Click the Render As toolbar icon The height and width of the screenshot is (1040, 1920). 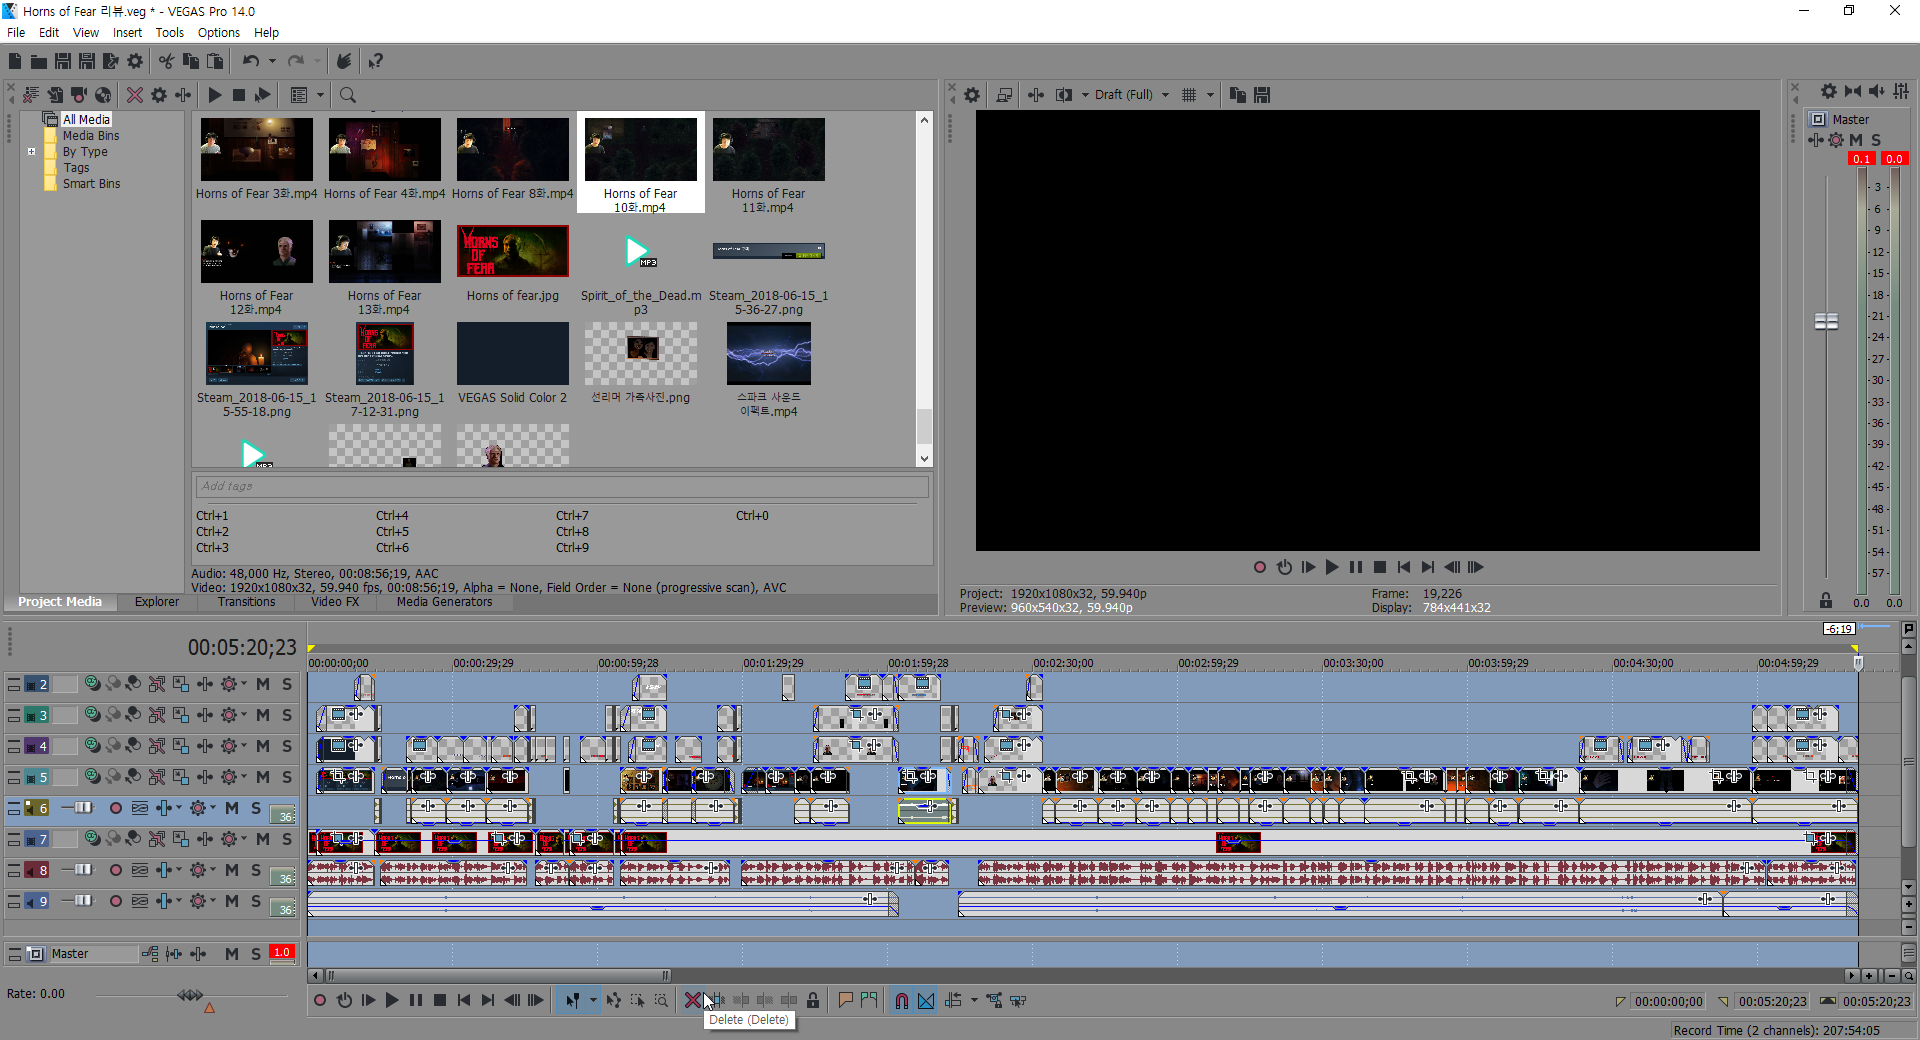click(x=111, y=61)
